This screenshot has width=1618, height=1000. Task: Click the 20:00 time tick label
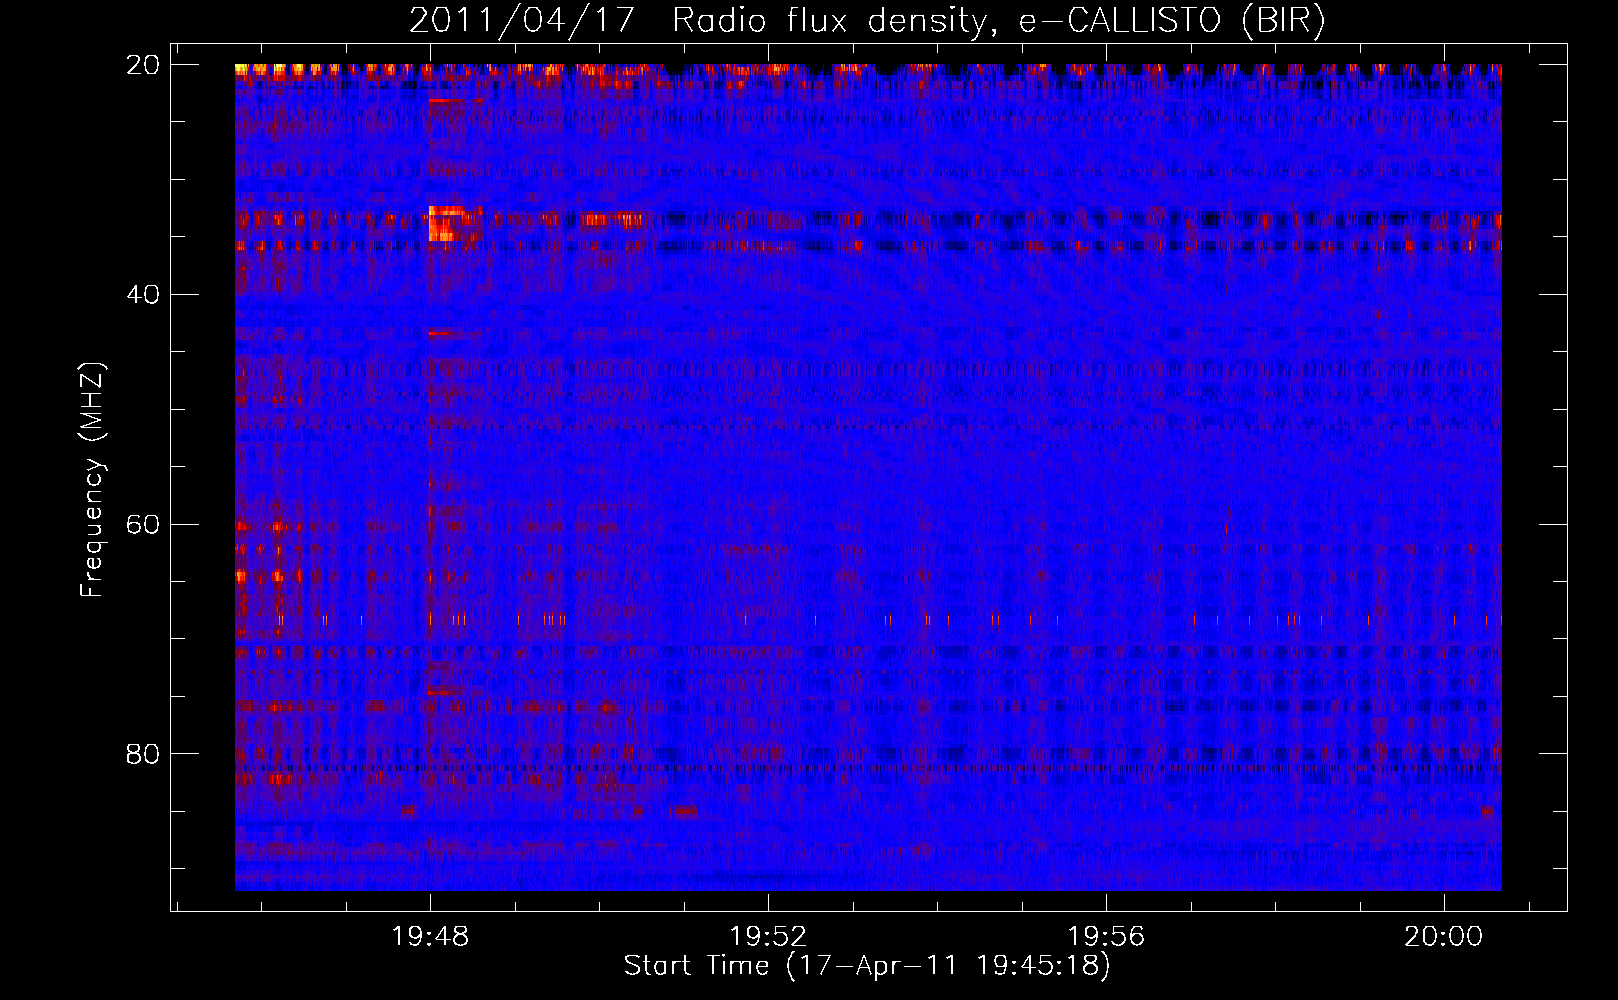click(x=1443, y=937)
